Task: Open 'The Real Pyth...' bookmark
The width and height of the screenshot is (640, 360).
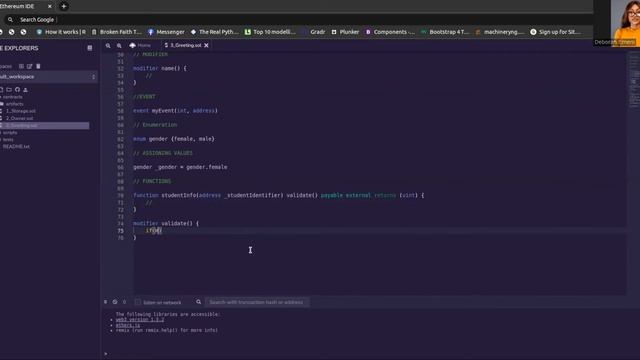Action: (214, 32)
